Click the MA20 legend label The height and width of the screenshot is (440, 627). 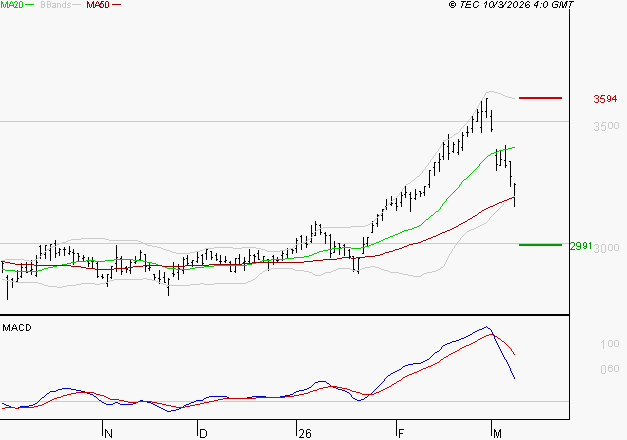click(12, 5)
